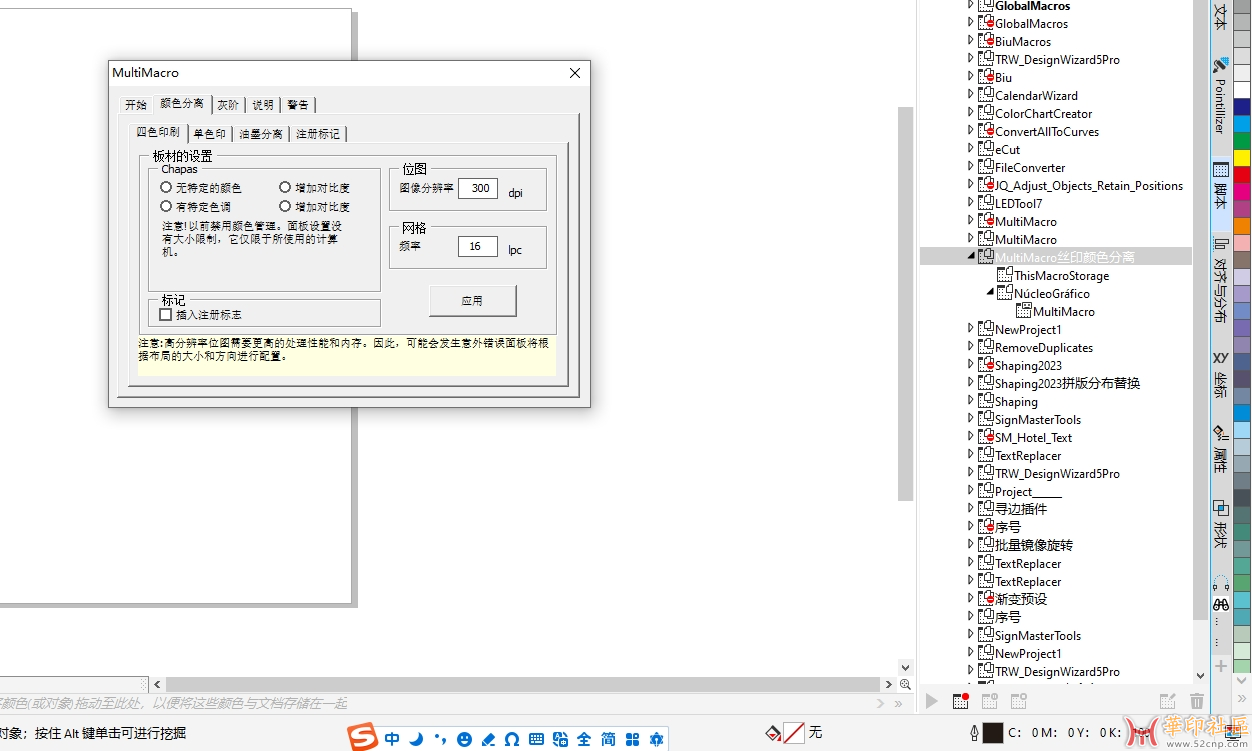Collapse the NúcleoGráfico node
The width and height of the screenshot is (1252, 751).
[990, 293]
